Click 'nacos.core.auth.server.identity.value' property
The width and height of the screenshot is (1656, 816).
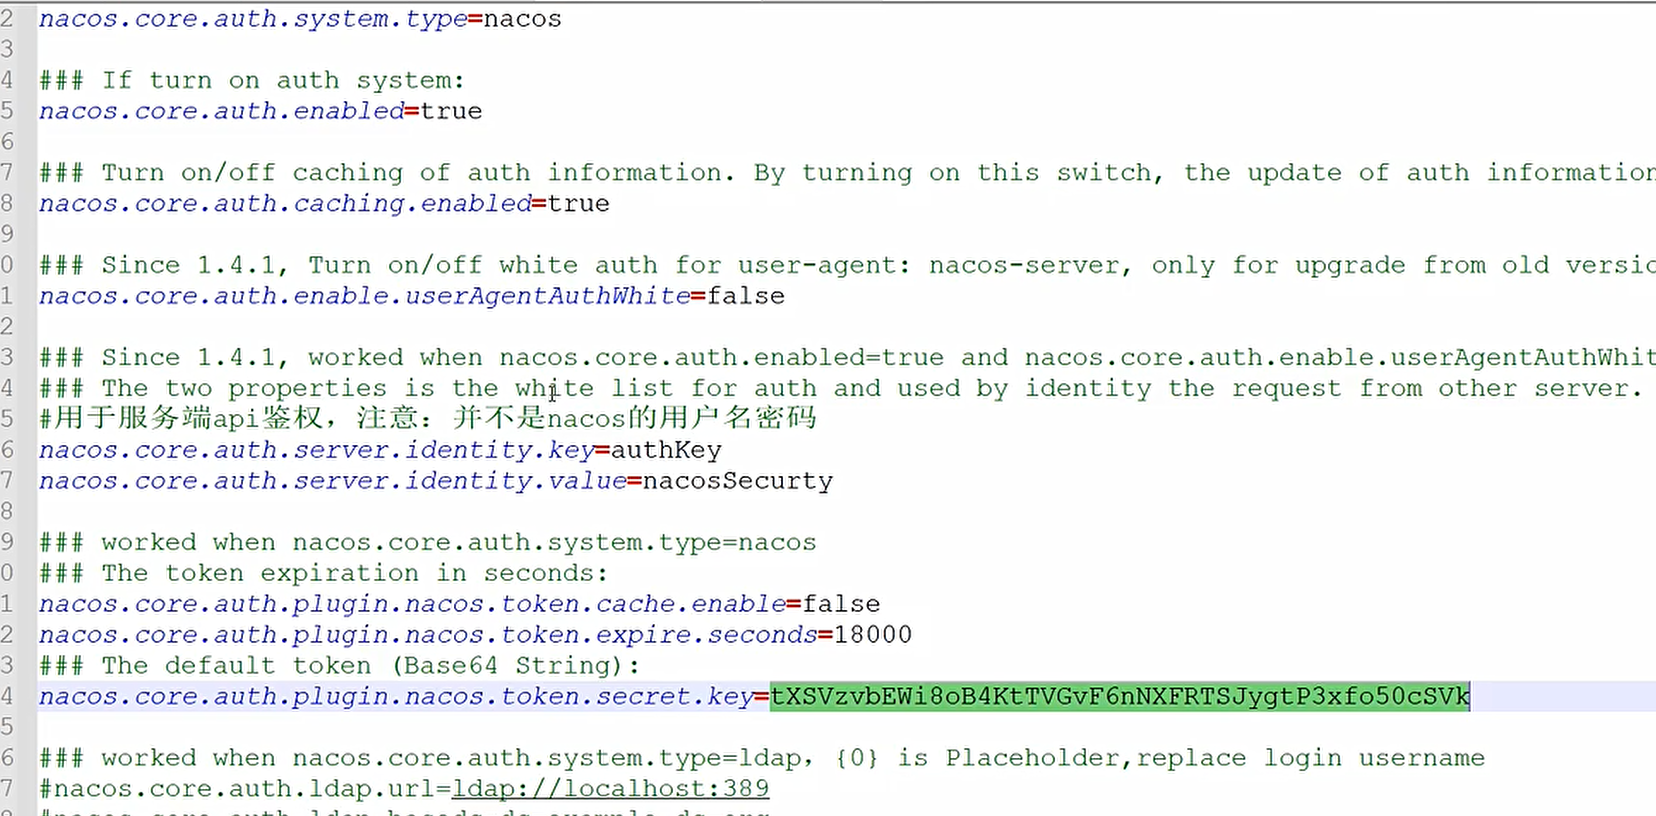click(x=333, y=481)
